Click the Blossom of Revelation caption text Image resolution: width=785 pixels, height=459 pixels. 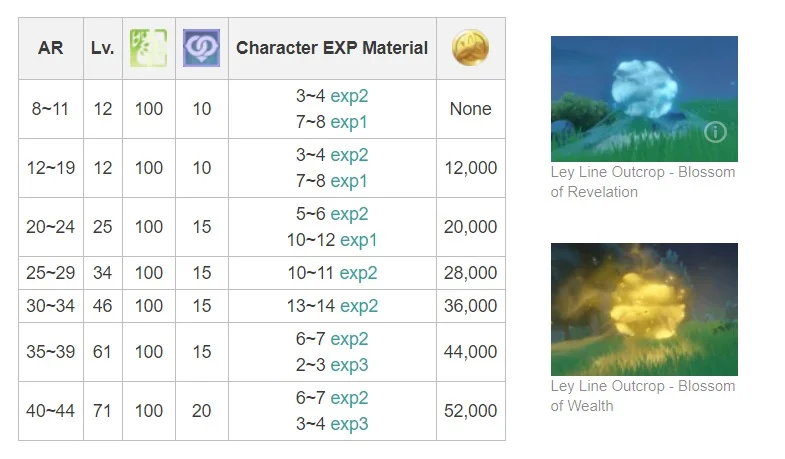tap(642, 181)
